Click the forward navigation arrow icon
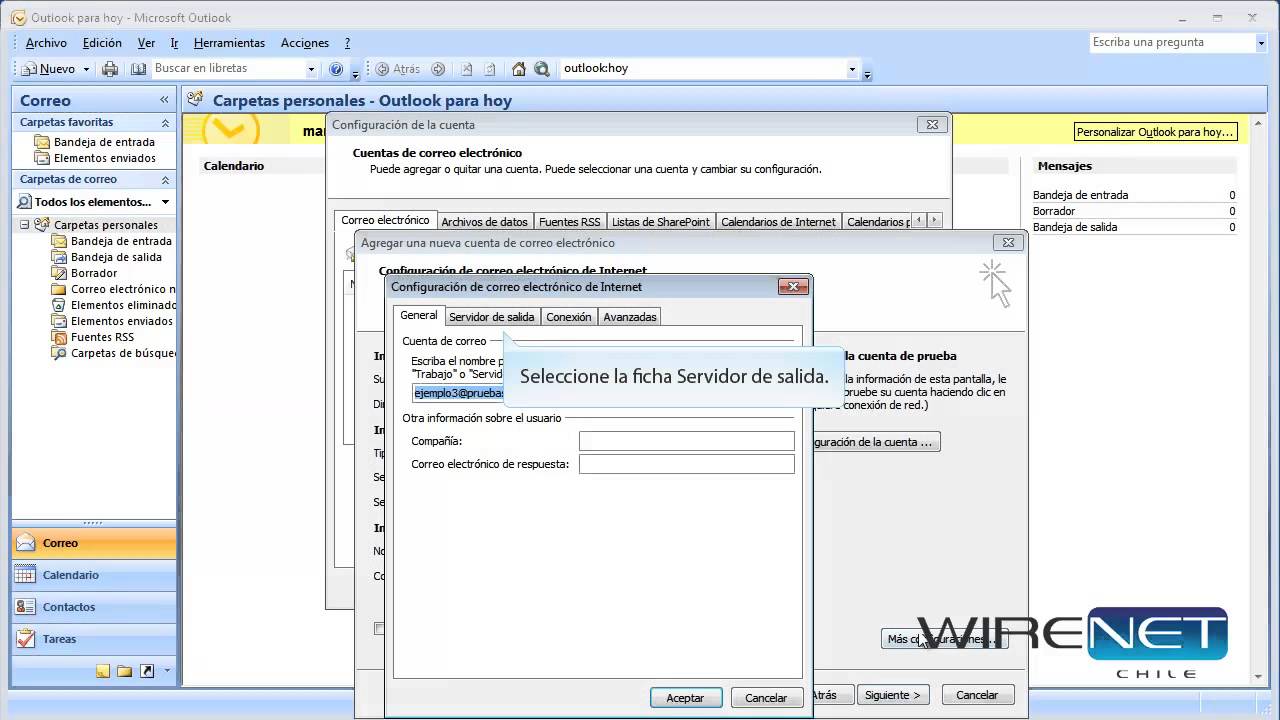The image size is (1280, 720). (x=438, y=69)
